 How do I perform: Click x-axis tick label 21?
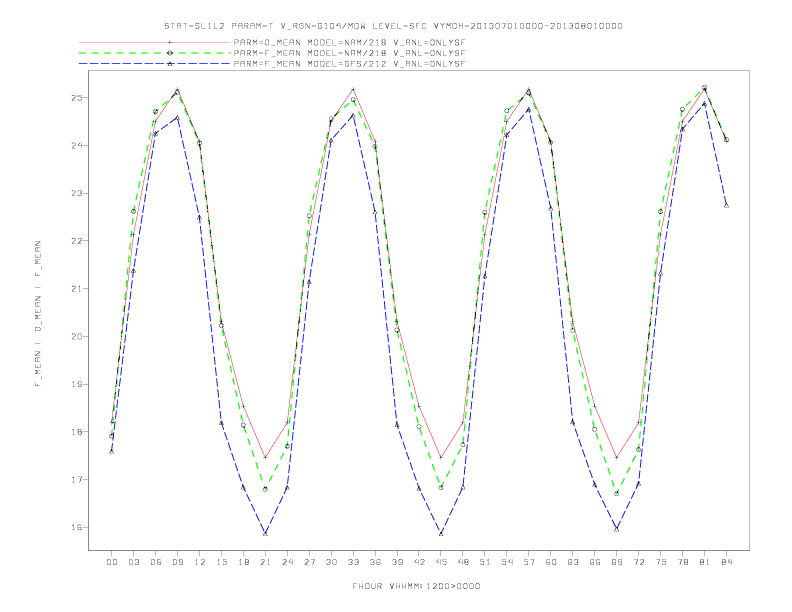pyautogui.click(x=265, y=562)
